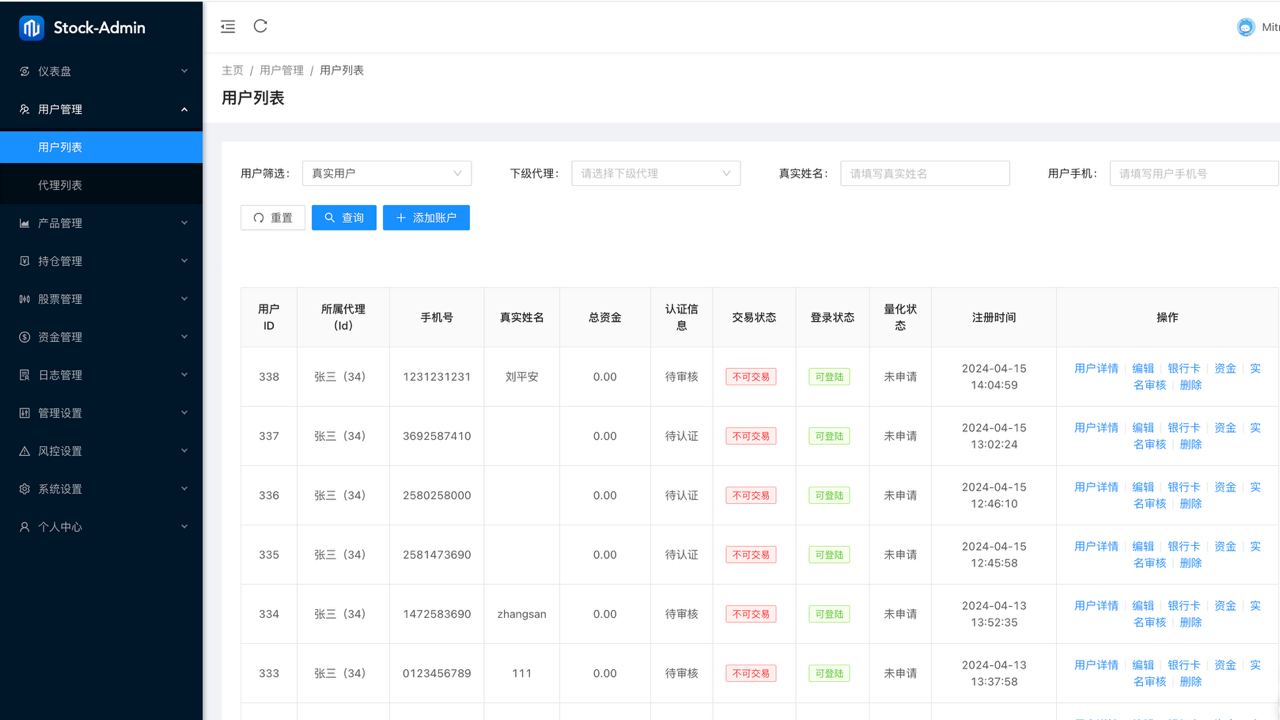The image size is (1280, 720).
Task: Click the 添加账户 button
Action: pyautogui.click(x=426, y=218)
